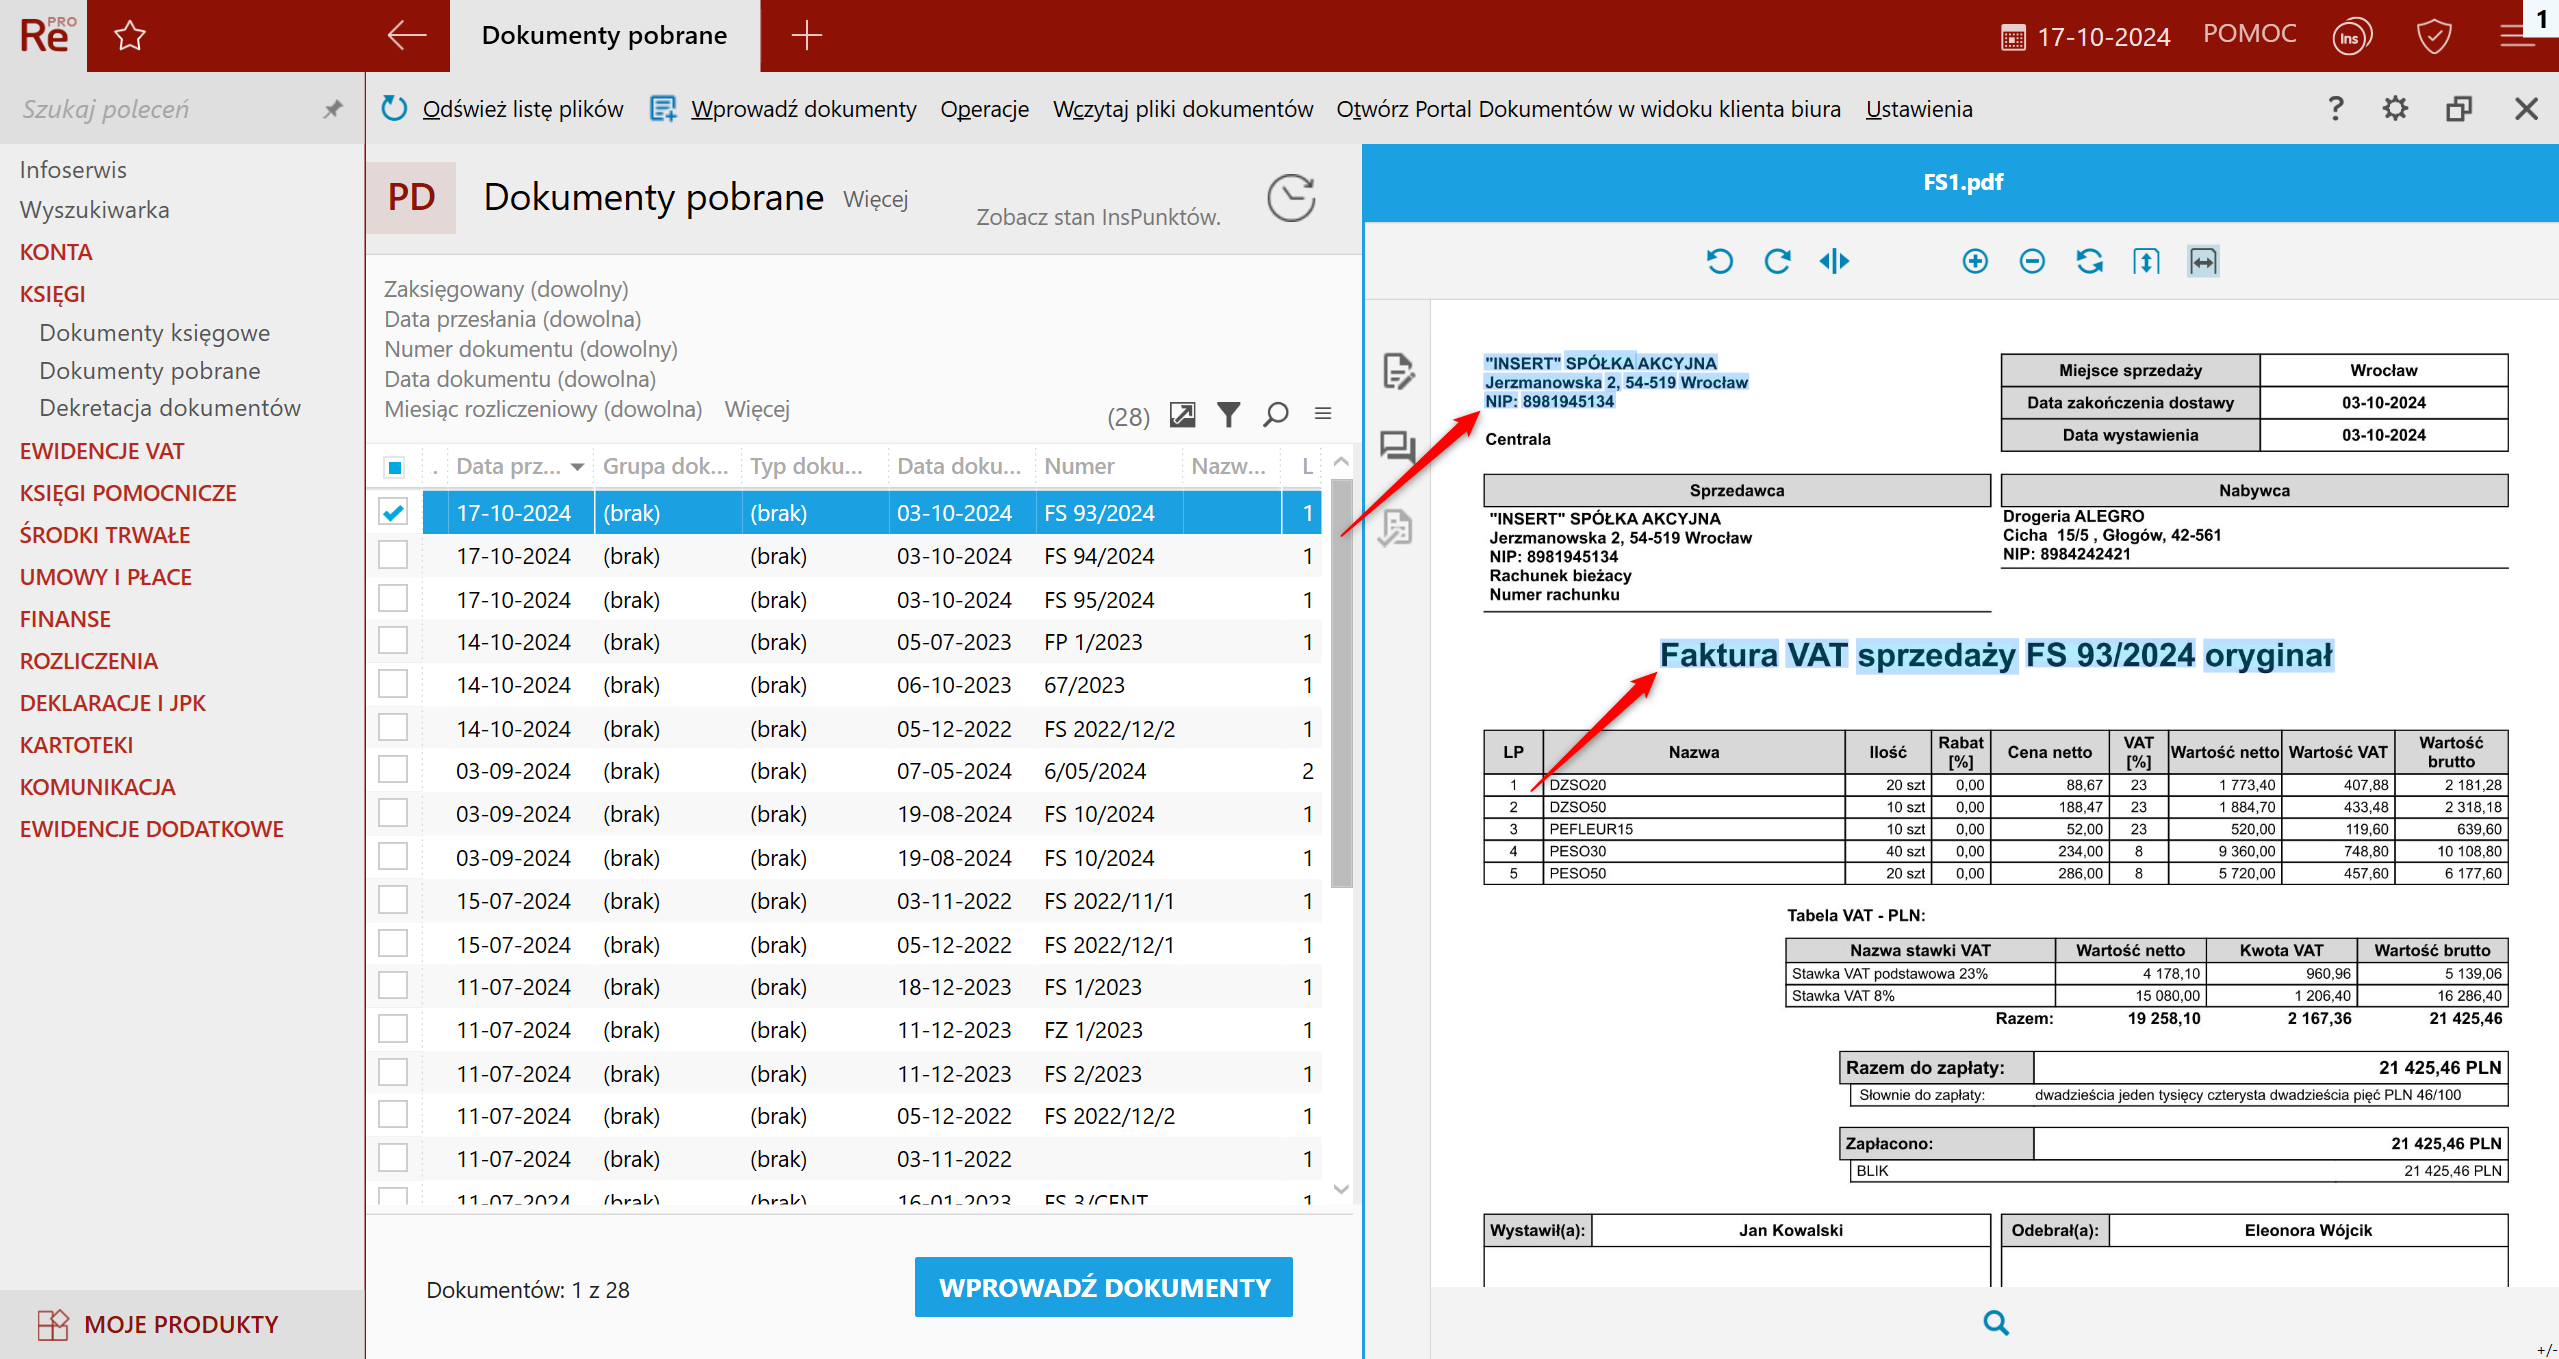The image size is (2559, 1359).
Task: Rotate PDF preview left
Action: (1719, 262)
